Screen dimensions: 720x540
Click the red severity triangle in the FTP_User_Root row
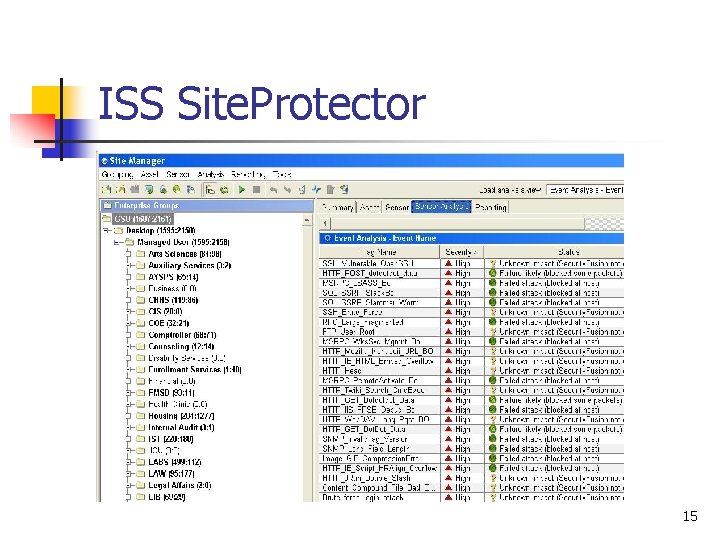(449, 332)
